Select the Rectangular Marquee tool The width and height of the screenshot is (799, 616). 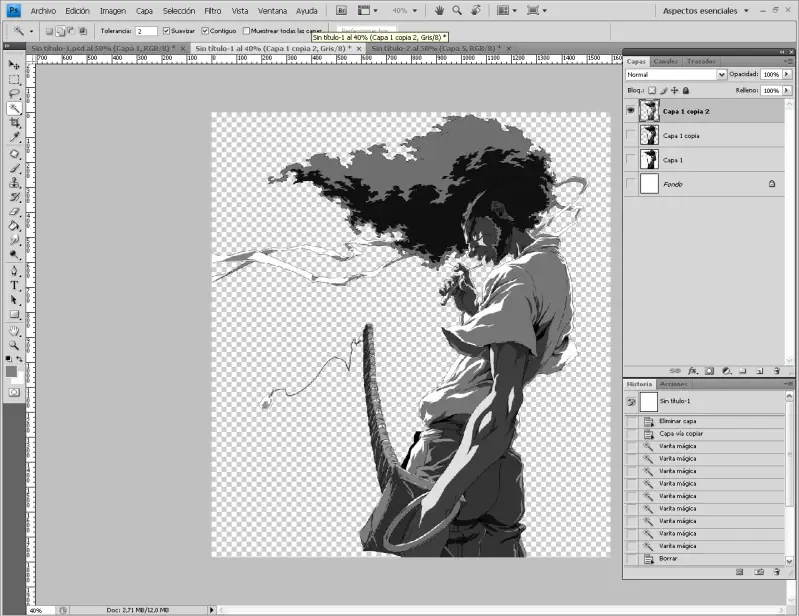[x=14, y=80]
